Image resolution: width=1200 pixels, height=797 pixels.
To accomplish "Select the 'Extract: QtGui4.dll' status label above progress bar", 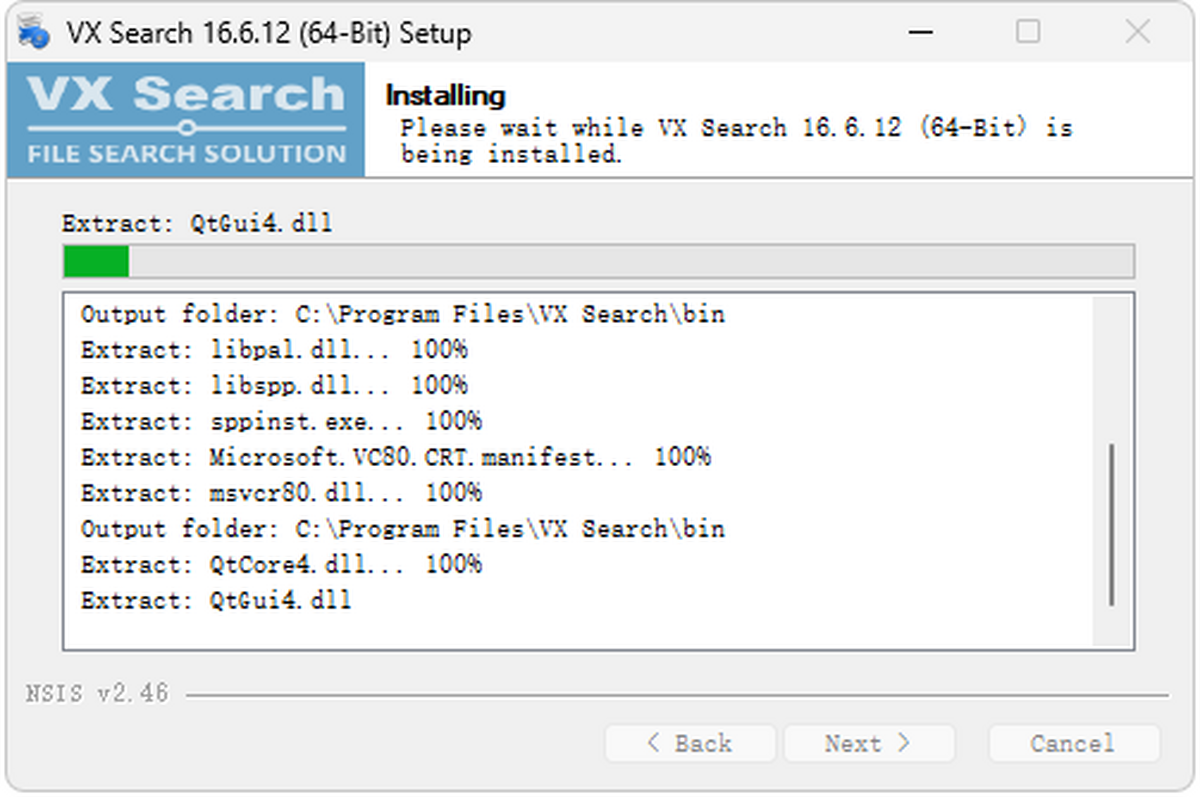I will (x=198, y=223).
